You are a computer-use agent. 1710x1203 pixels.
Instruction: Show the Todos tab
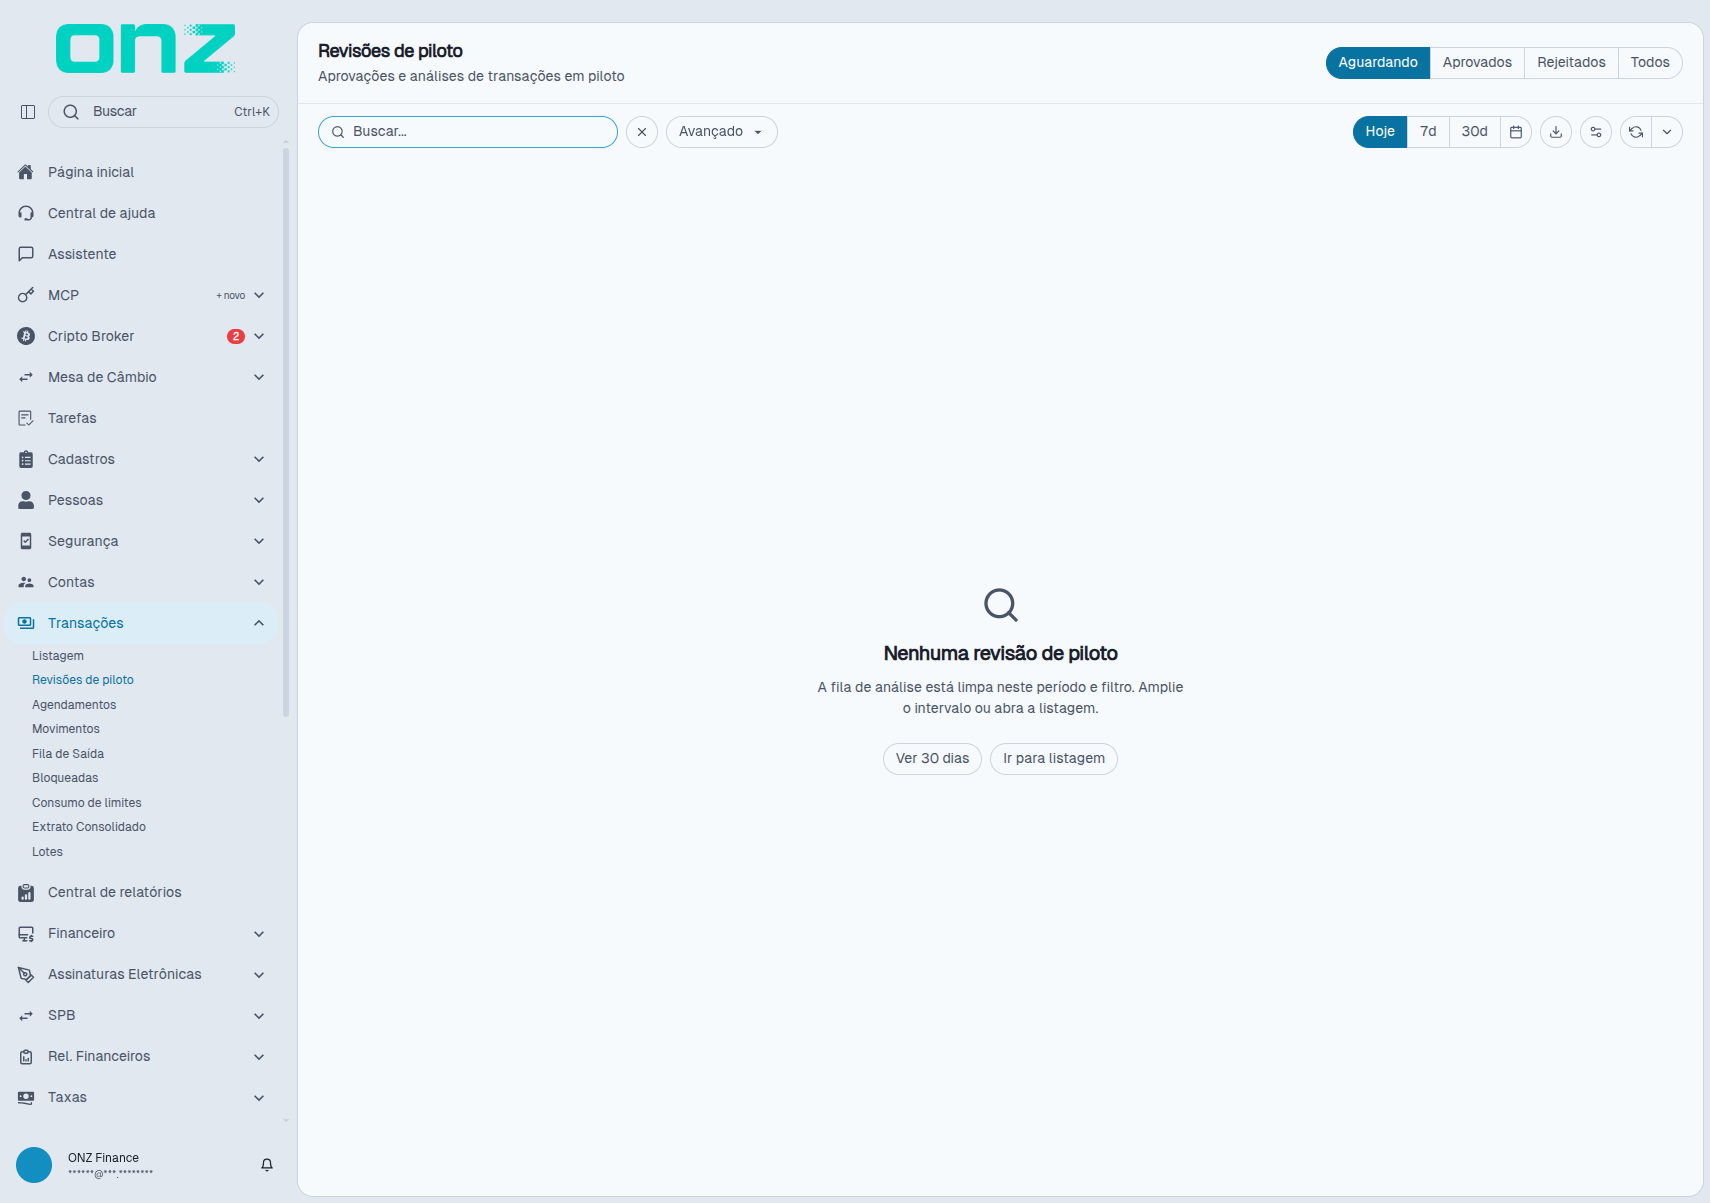coord(1650,62)
